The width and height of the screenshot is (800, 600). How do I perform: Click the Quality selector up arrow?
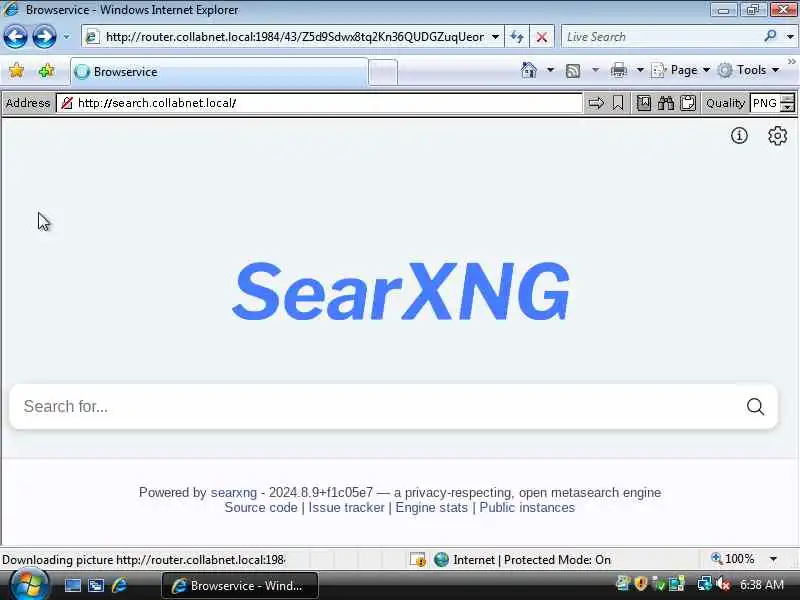(788, 98)
